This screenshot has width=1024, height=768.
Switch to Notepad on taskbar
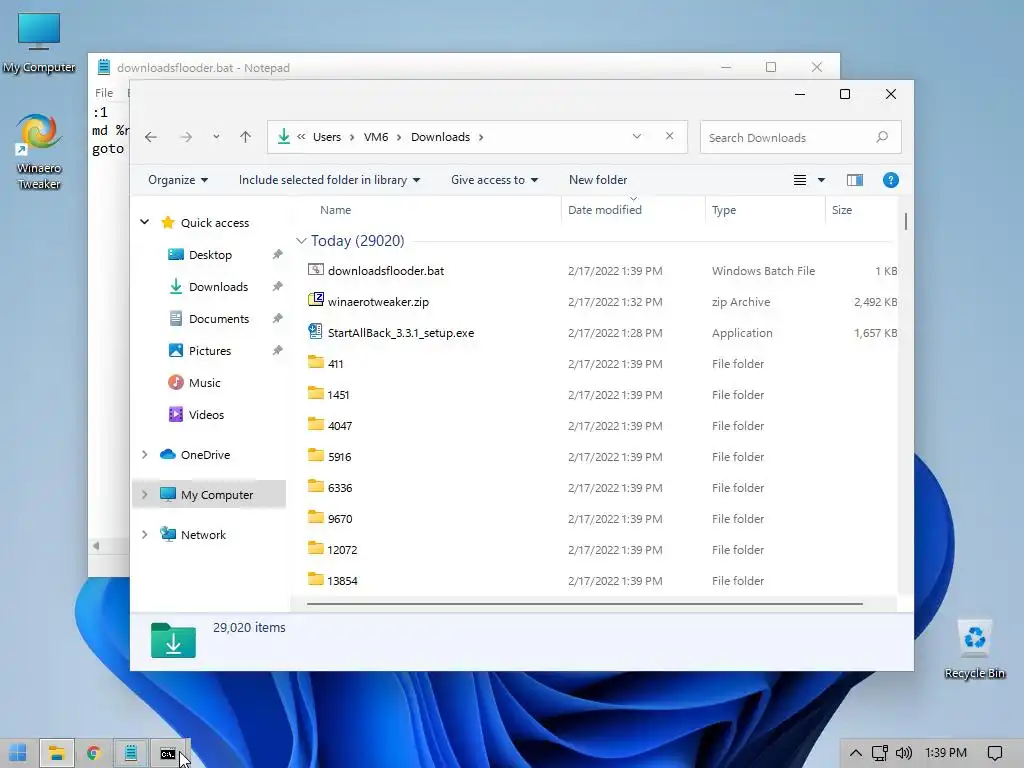coord(131,753)
